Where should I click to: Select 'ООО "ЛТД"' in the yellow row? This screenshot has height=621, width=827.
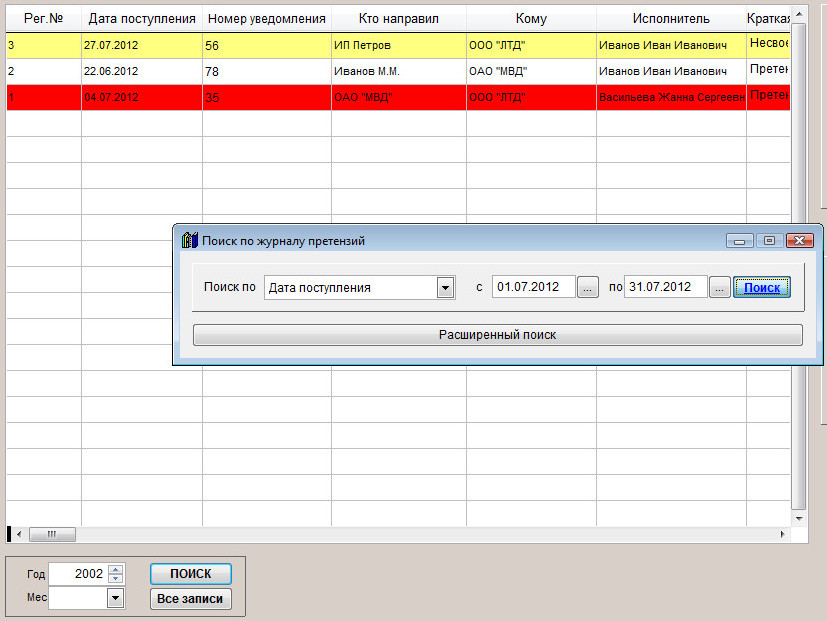[531, 45]
